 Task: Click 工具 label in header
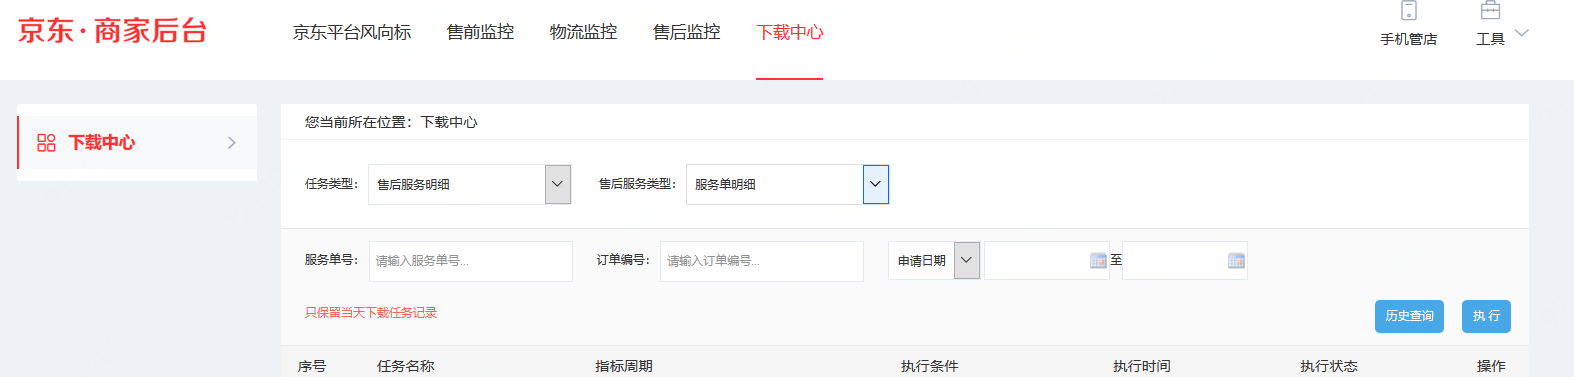click(1490, 39)
